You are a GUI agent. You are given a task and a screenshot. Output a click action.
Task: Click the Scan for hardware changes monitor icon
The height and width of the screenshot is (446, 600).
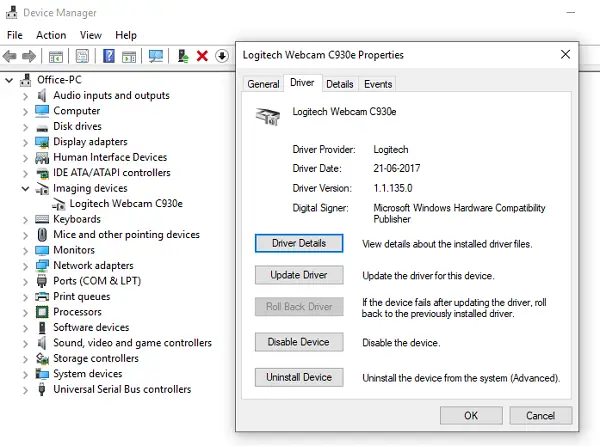[156, 57]
